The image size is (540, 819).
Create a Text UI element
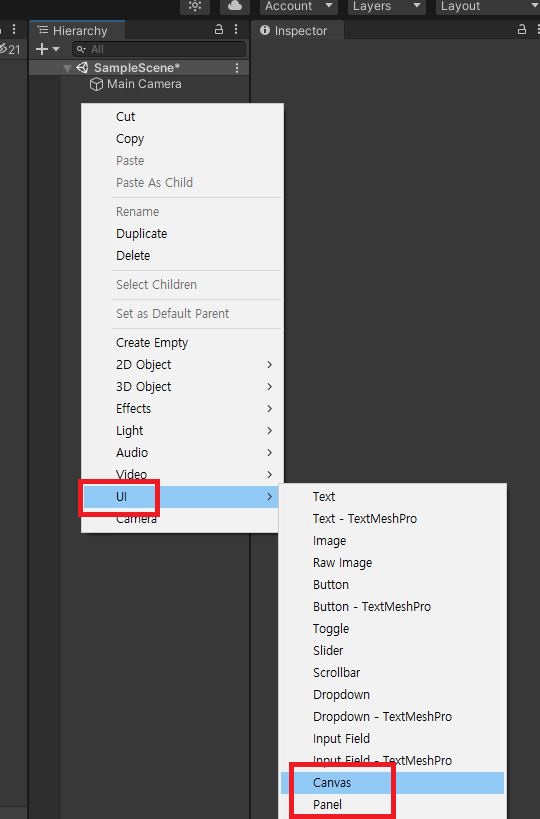click(x=392, y=497)
